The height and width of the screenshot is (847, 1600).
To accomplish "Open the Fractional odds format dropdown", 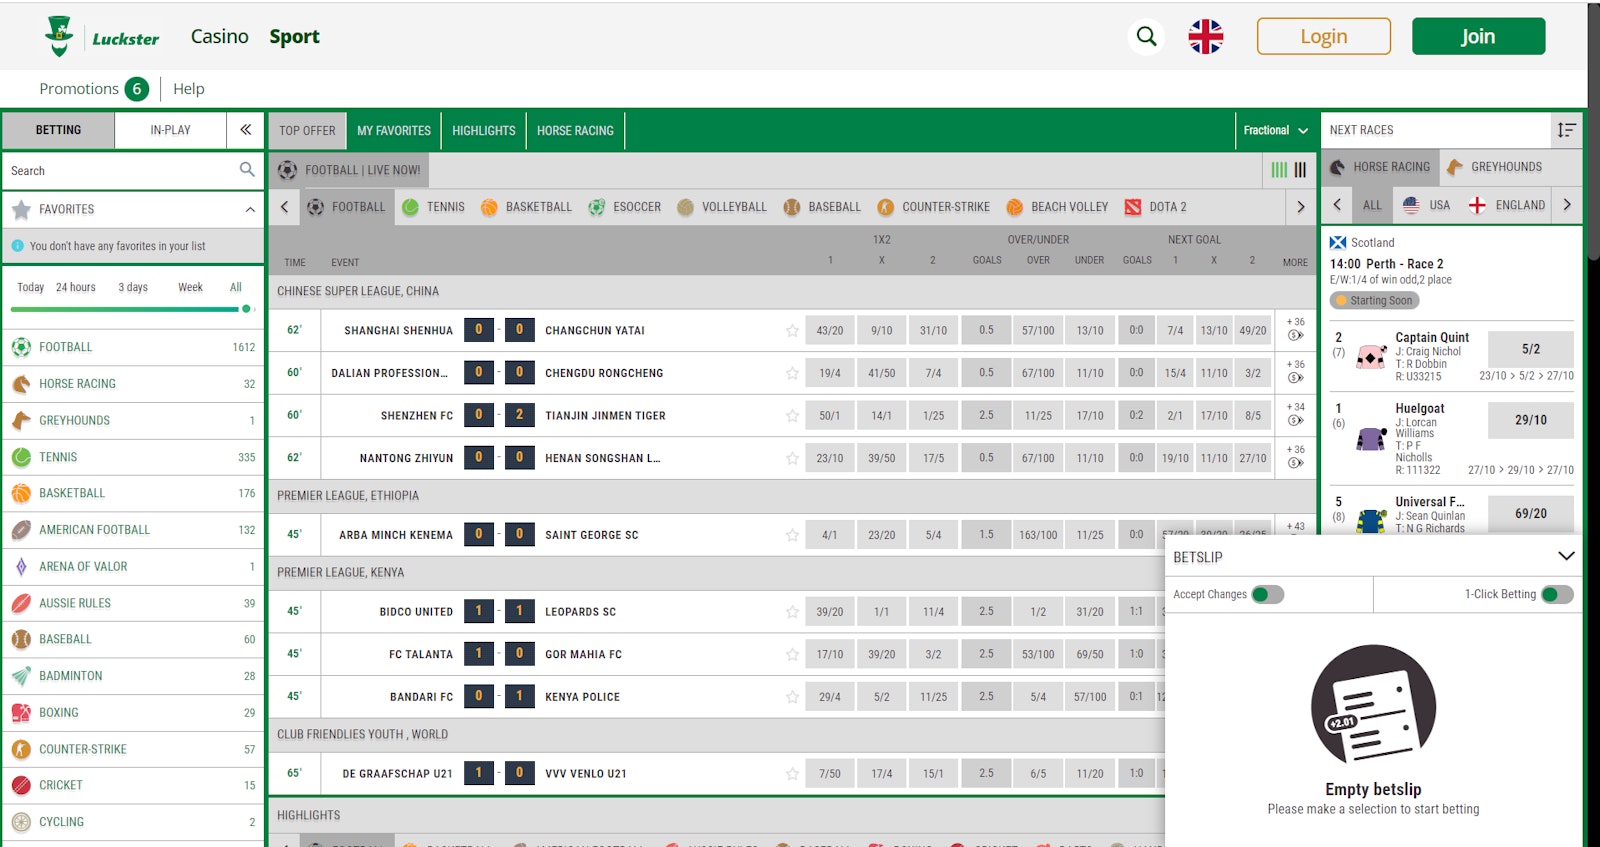I will (1275, 131).
